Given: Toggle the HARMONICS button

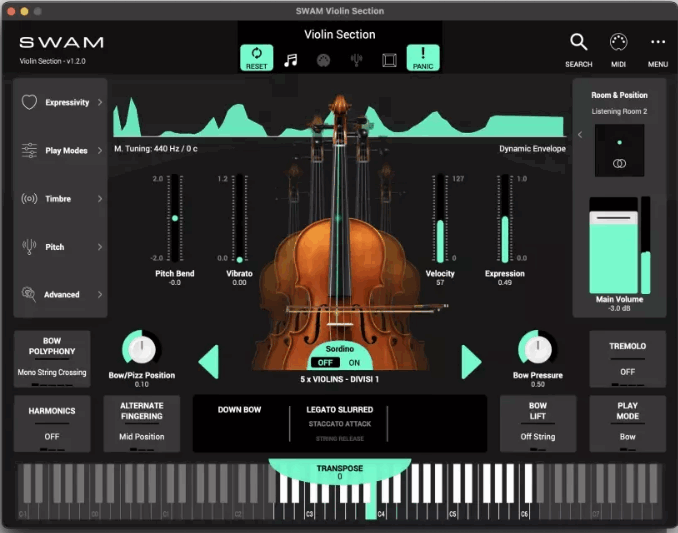Looking at the screenshot, I should tap(52, 424).
